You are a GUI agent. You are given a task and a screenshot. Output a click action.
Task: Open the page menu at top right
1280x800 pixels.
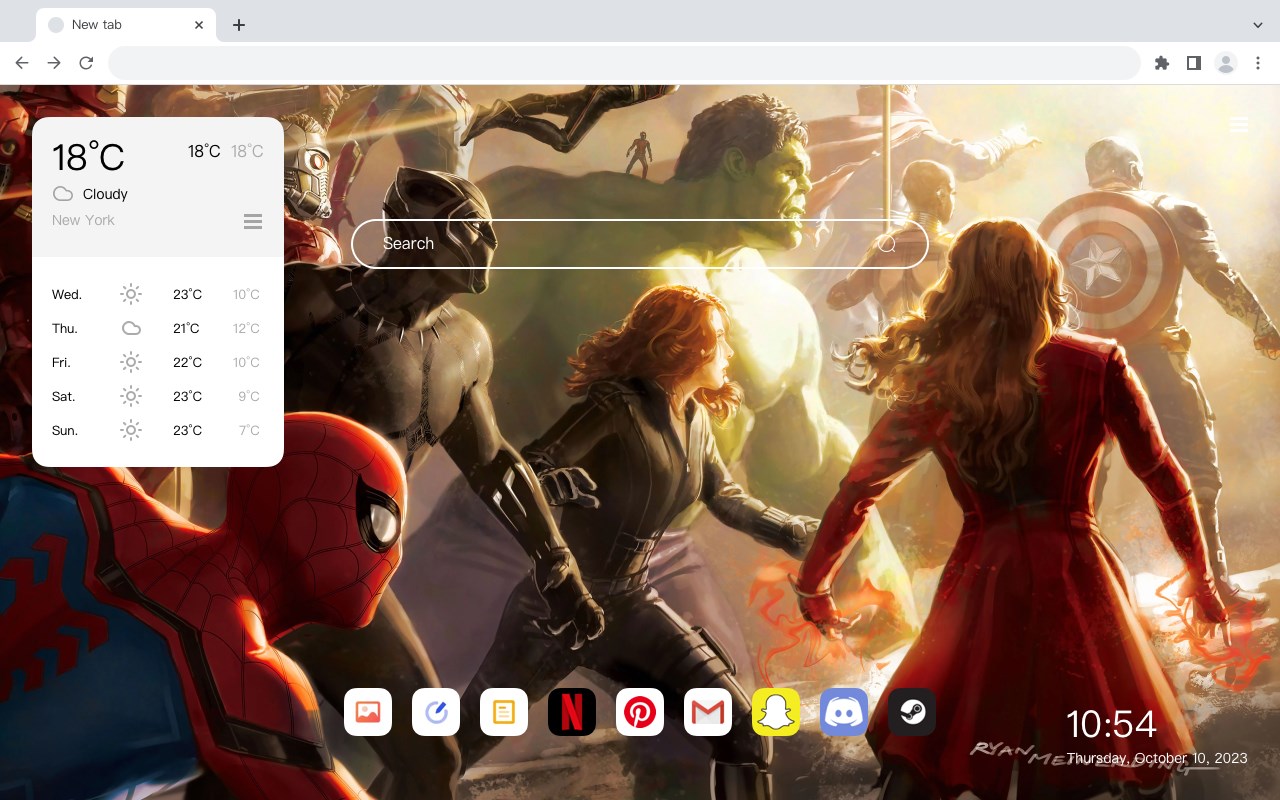pyautogui.click(x=1240, y=124)
